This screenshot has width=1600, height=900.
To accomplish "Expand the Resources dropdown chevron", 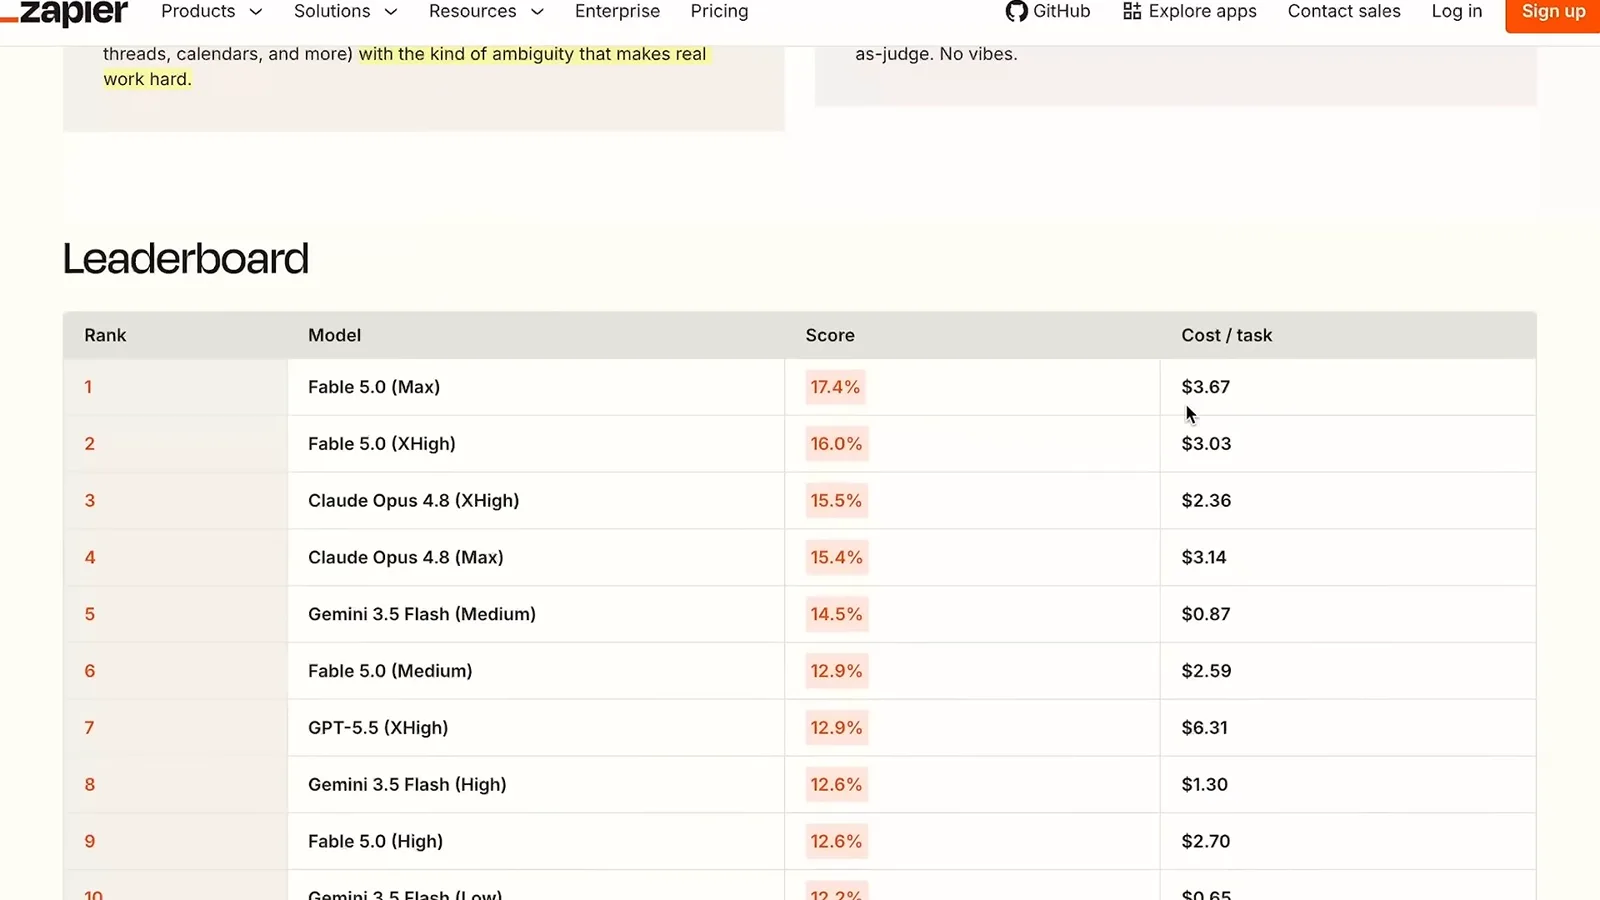I will click(537, 12).
